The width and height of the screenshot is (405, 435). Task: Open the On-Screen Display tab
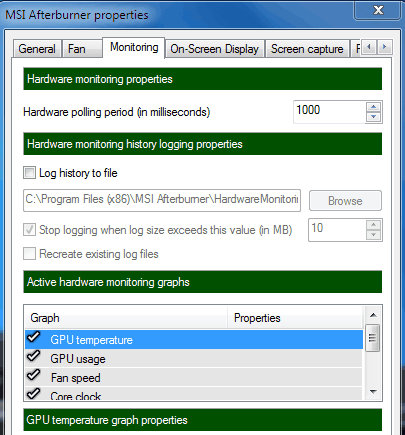click(214, 49)
